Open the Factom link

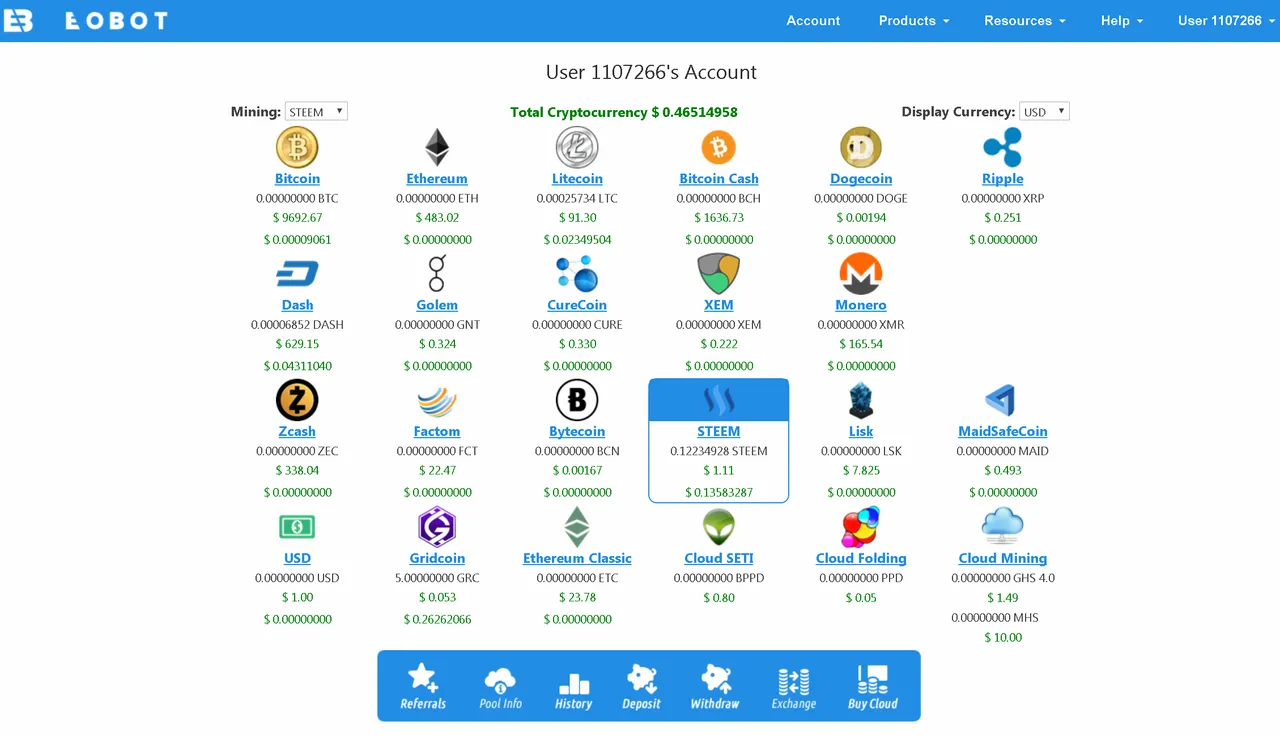pyautogui.click(x=437, y=431)
